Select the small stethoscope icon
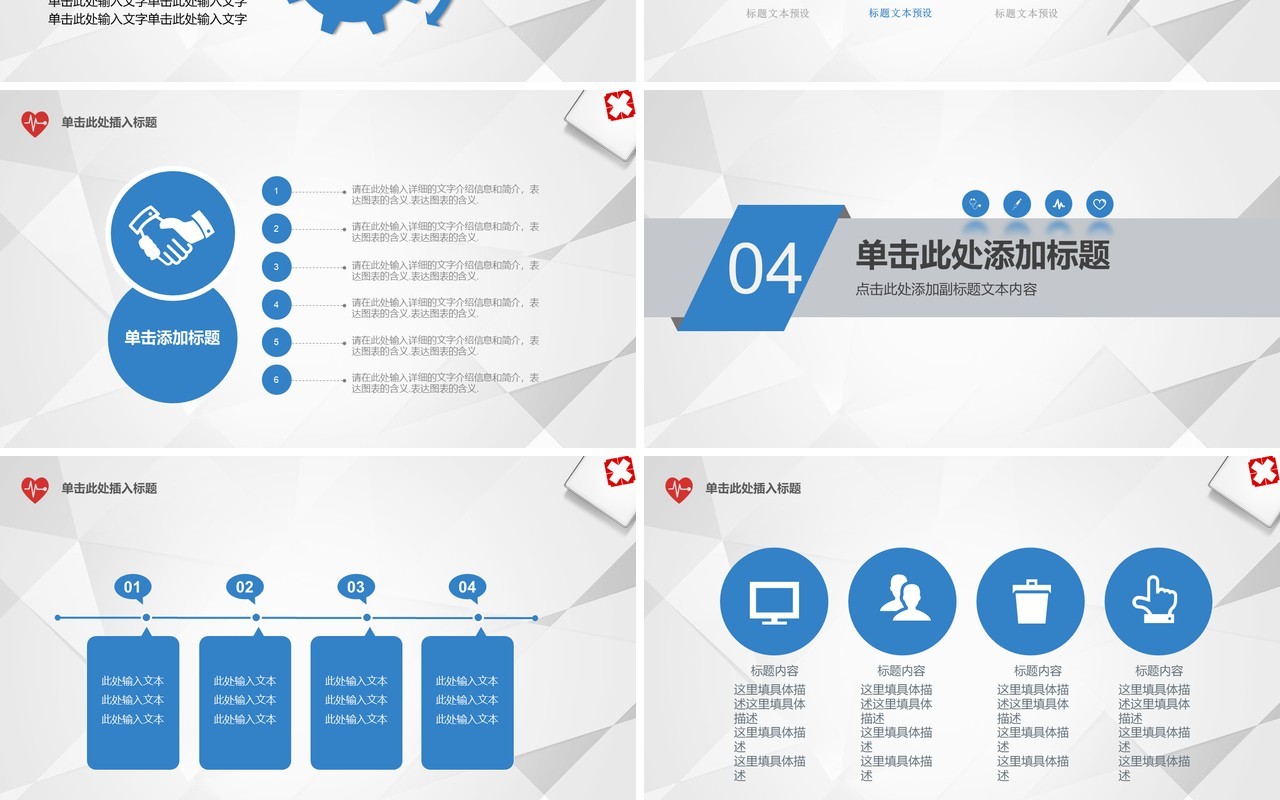 pyautogui.click(x=975, y=204)
